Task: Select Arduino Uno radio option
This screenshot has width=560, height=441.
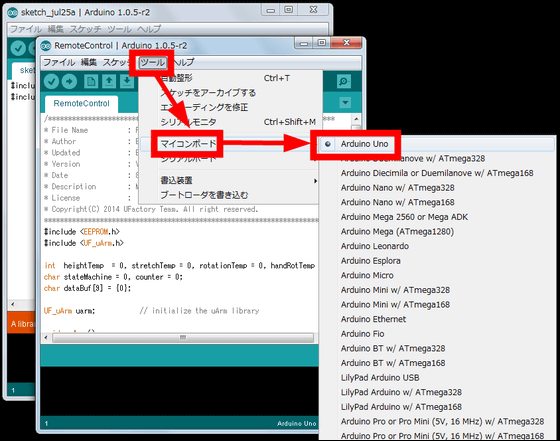Action: click(328, 144)
